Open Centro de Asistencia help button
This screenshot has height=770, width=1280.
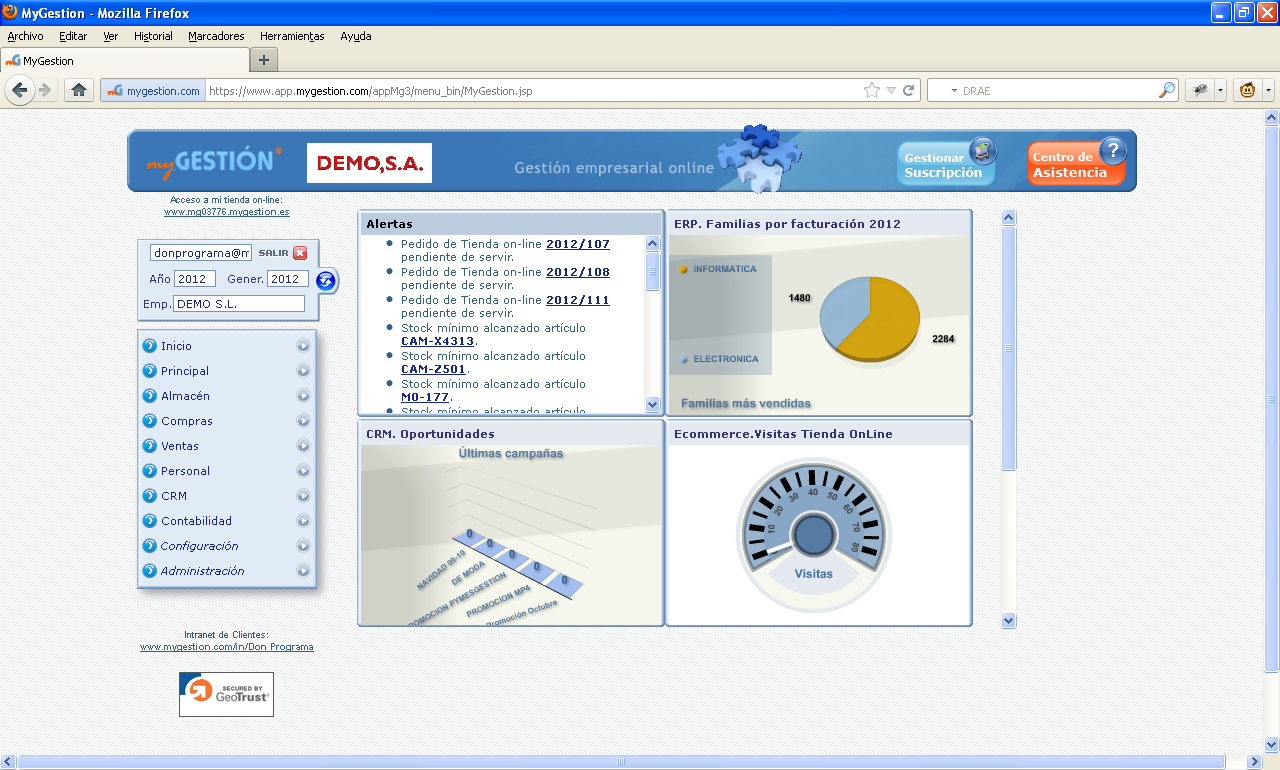pos(1077,162)
